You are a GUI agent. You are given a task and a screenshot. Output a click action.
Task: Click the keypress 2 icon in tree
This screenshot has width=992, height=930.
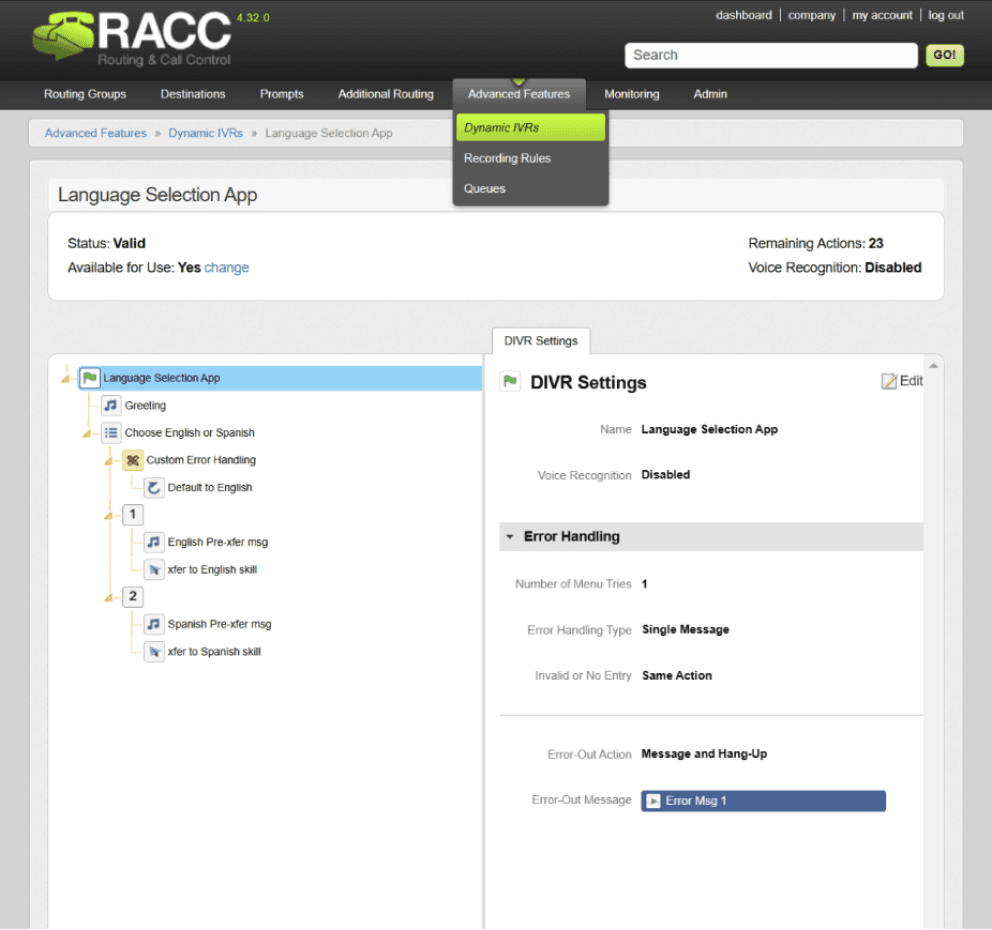tap(132, 596)
